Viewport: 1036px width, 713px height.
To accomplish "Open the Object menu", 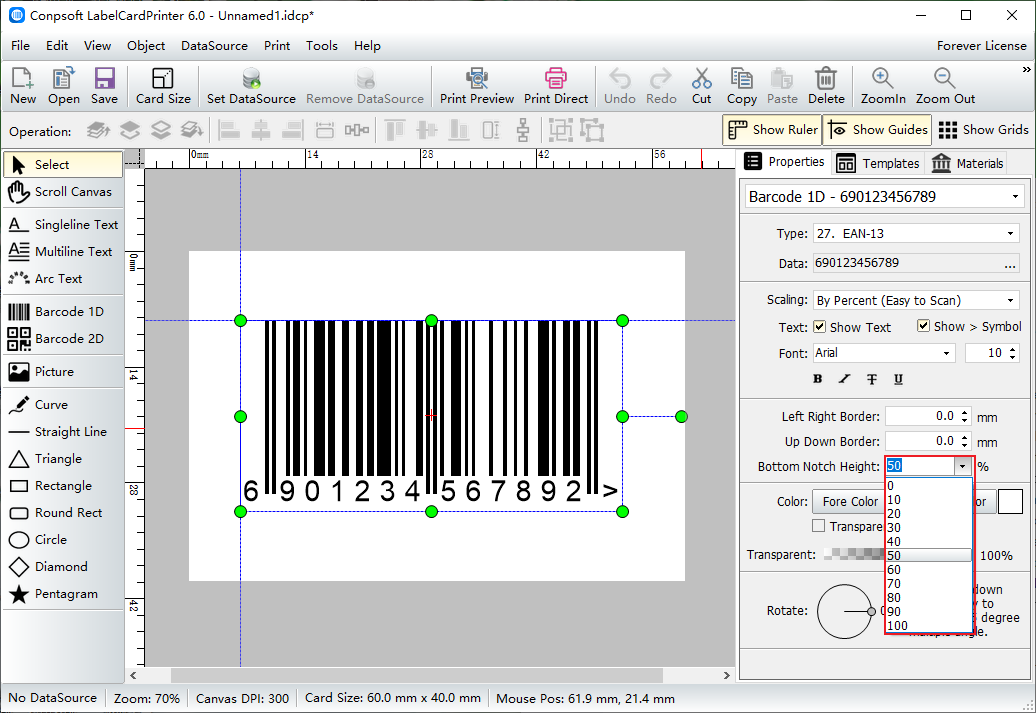I will click(x=146, y=46).
